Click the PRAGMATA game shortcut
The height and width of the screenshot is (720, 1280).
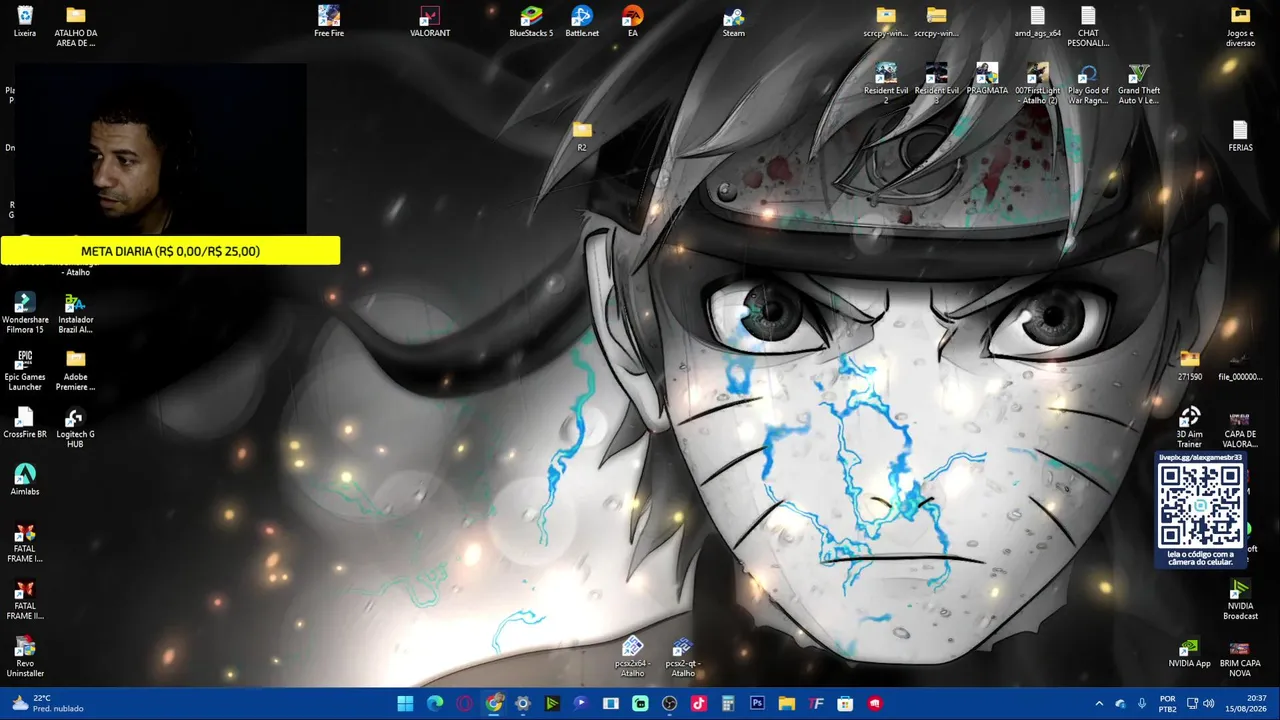[987, 79]
